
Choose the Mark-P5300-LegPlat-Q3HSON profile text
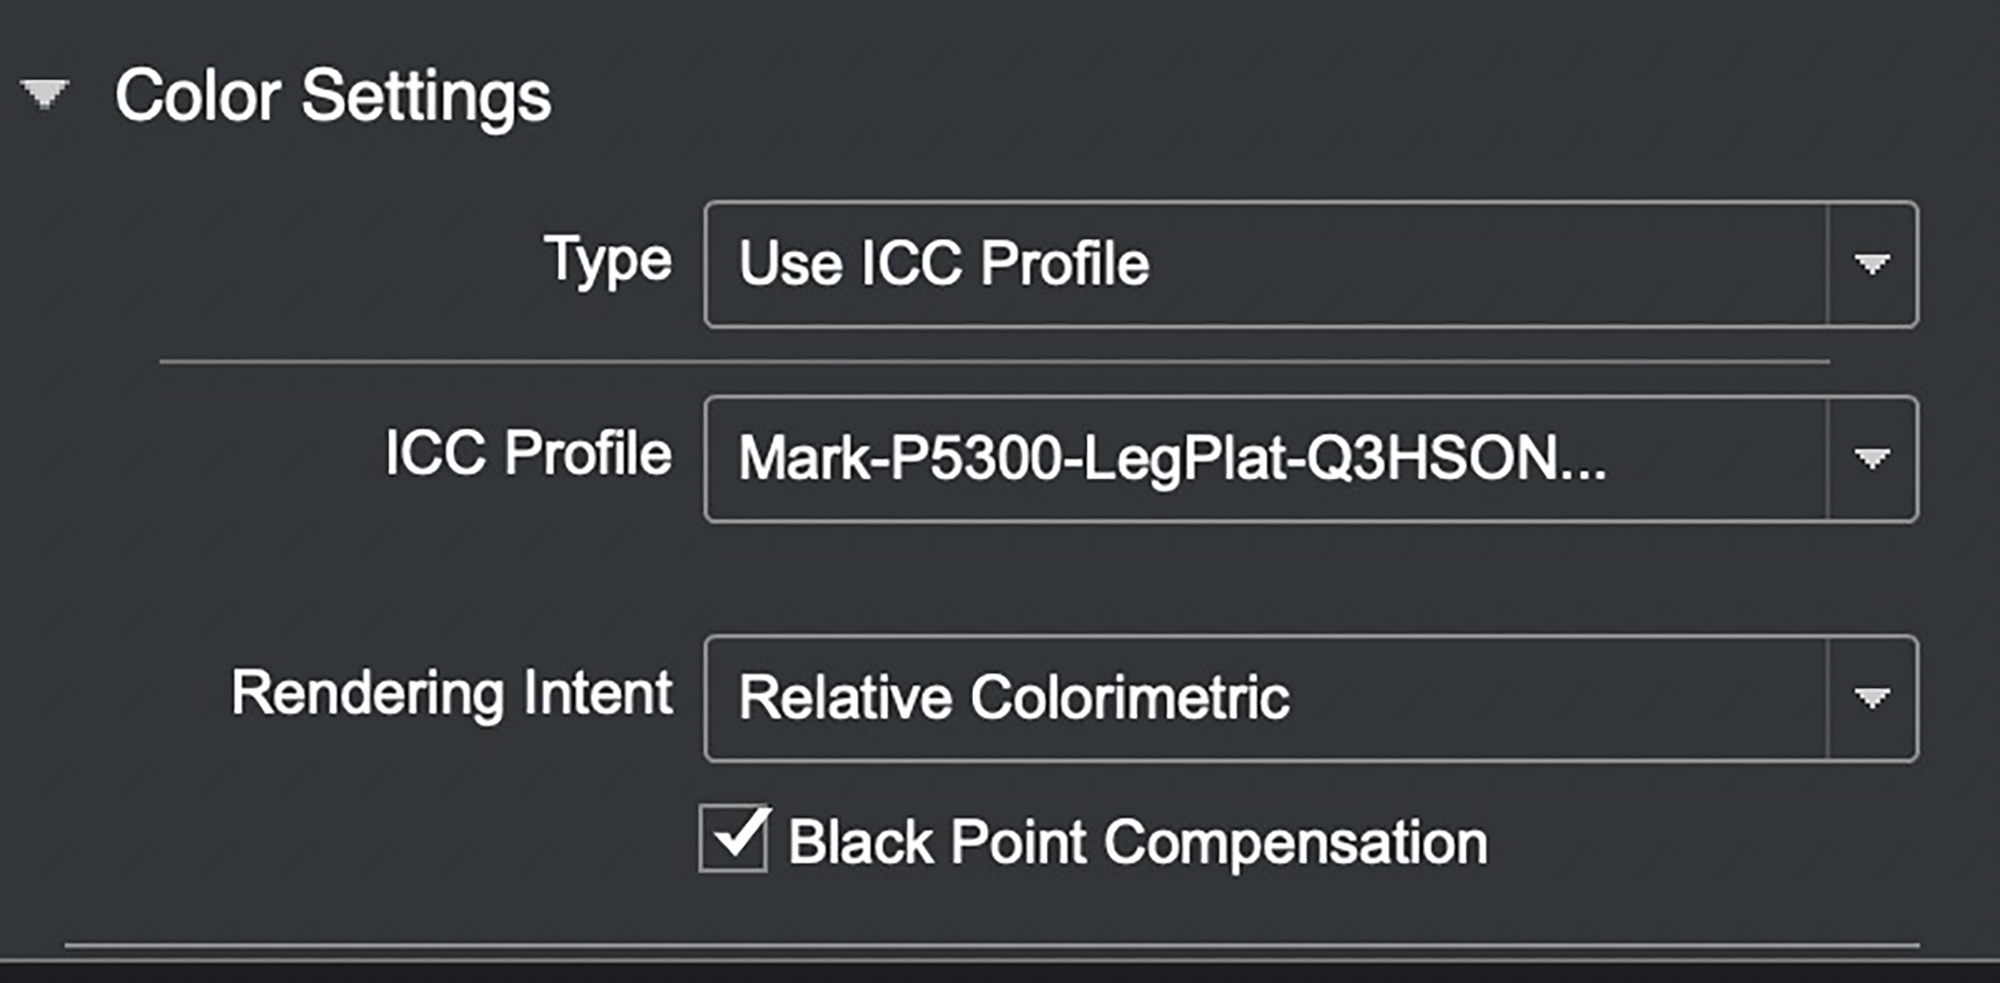pyautogui.click(x=1172, y=459)
